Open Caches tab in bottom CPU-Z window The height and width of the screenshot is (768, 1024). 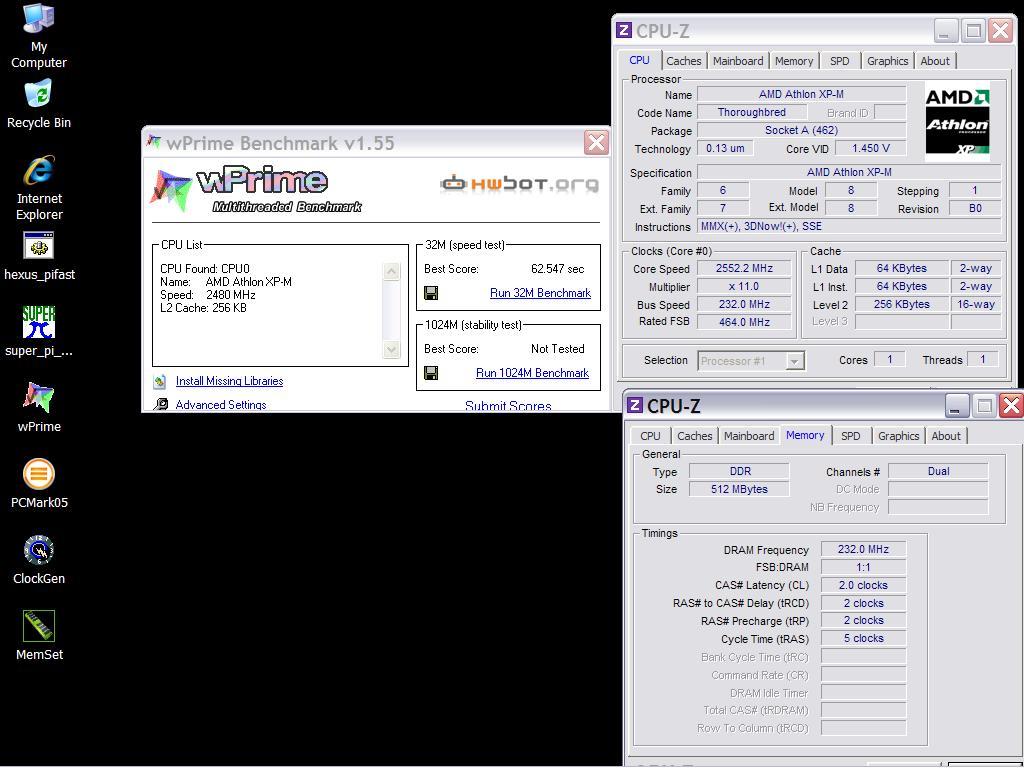(695, 436)
